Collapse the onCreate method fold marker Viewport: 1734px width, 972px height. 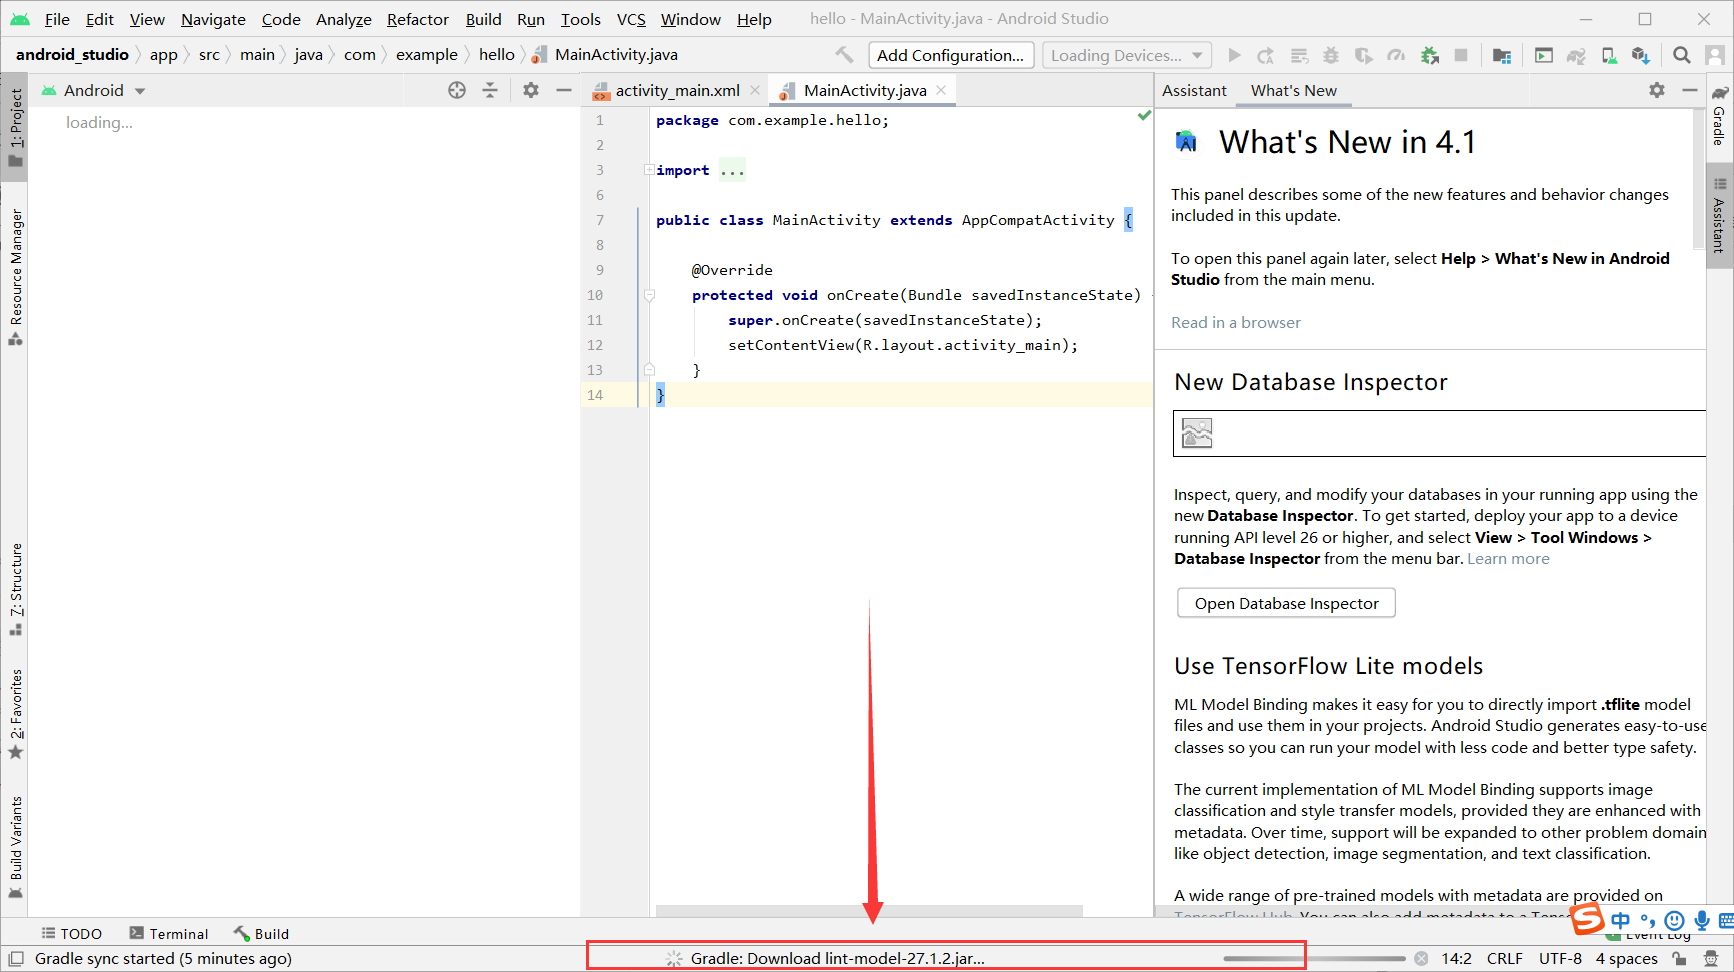(649, 295)
